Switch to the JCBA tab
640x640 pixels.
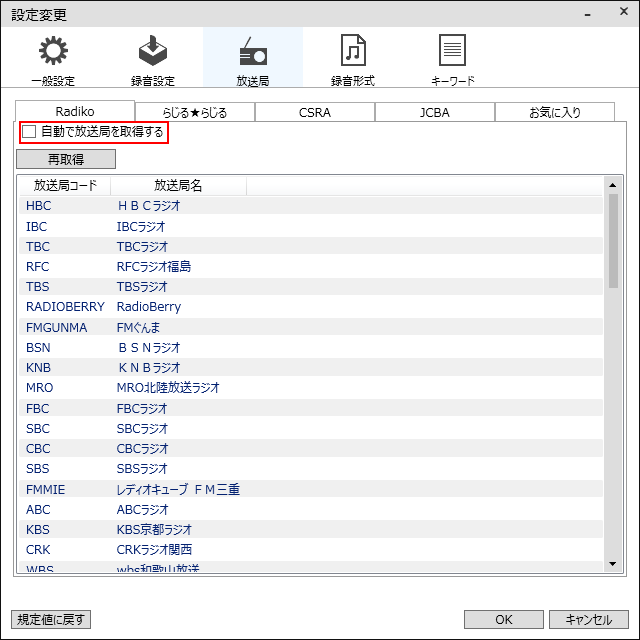point(435,112)
